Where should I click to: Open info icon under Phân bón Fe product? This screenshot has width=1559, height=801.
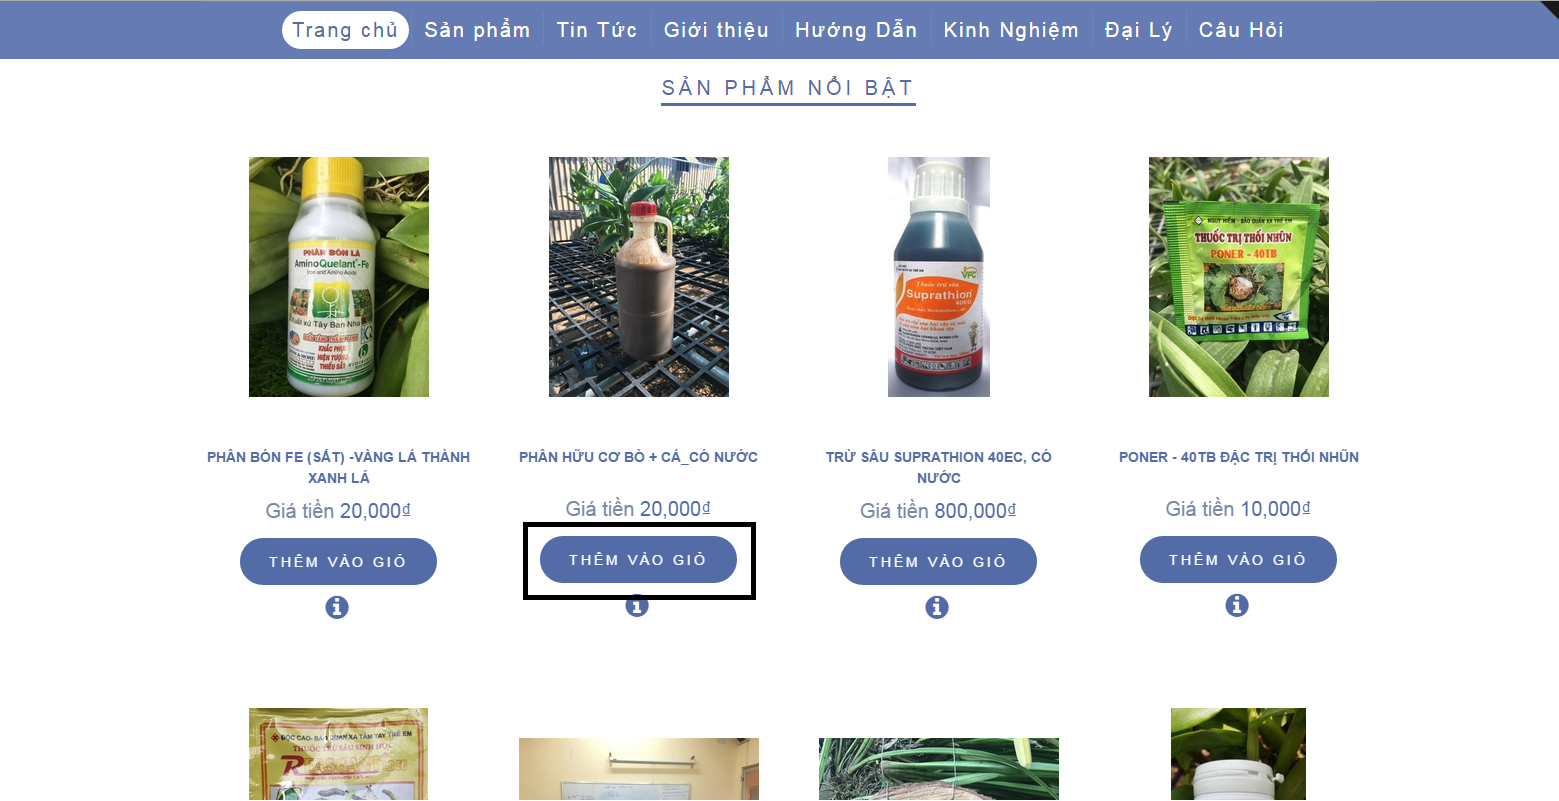pyautogui.click(x=337, y=607)
